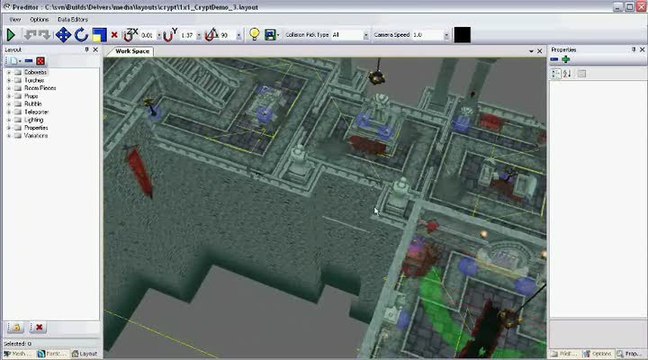Click the lock icon at the Layout panel bottom
This screenshot has width=648, height=360.
pyautogui.click(x=17, y=328)
